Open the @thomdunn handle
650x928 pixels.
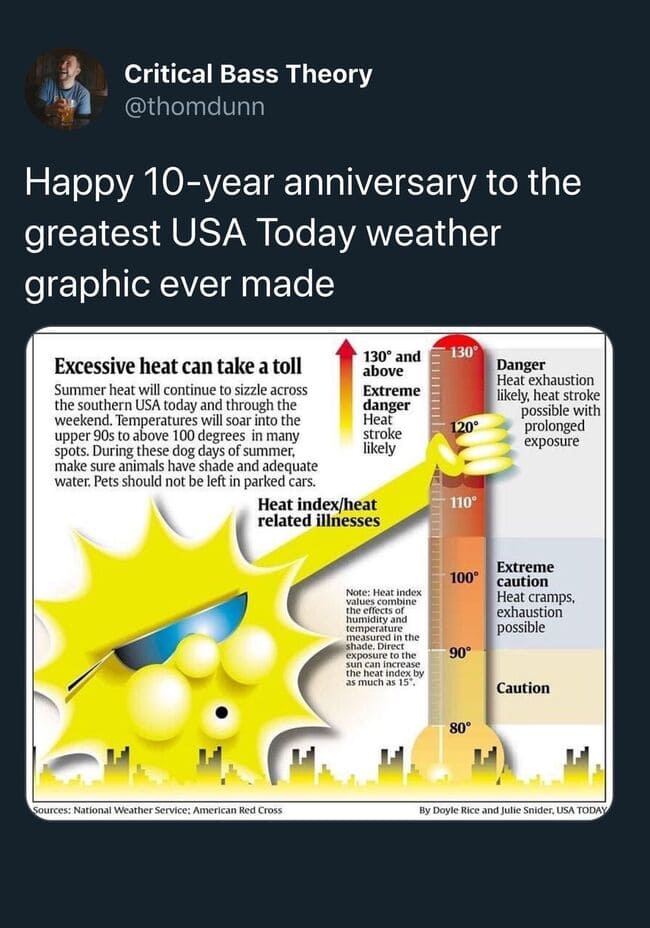(195, 106)
